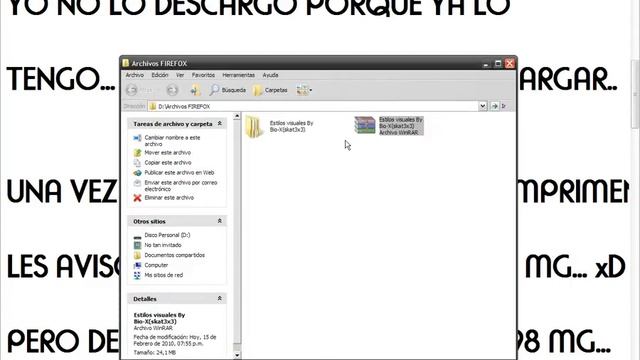Open the Ver menu
The image size is (640, 360).
pos(180,75)
